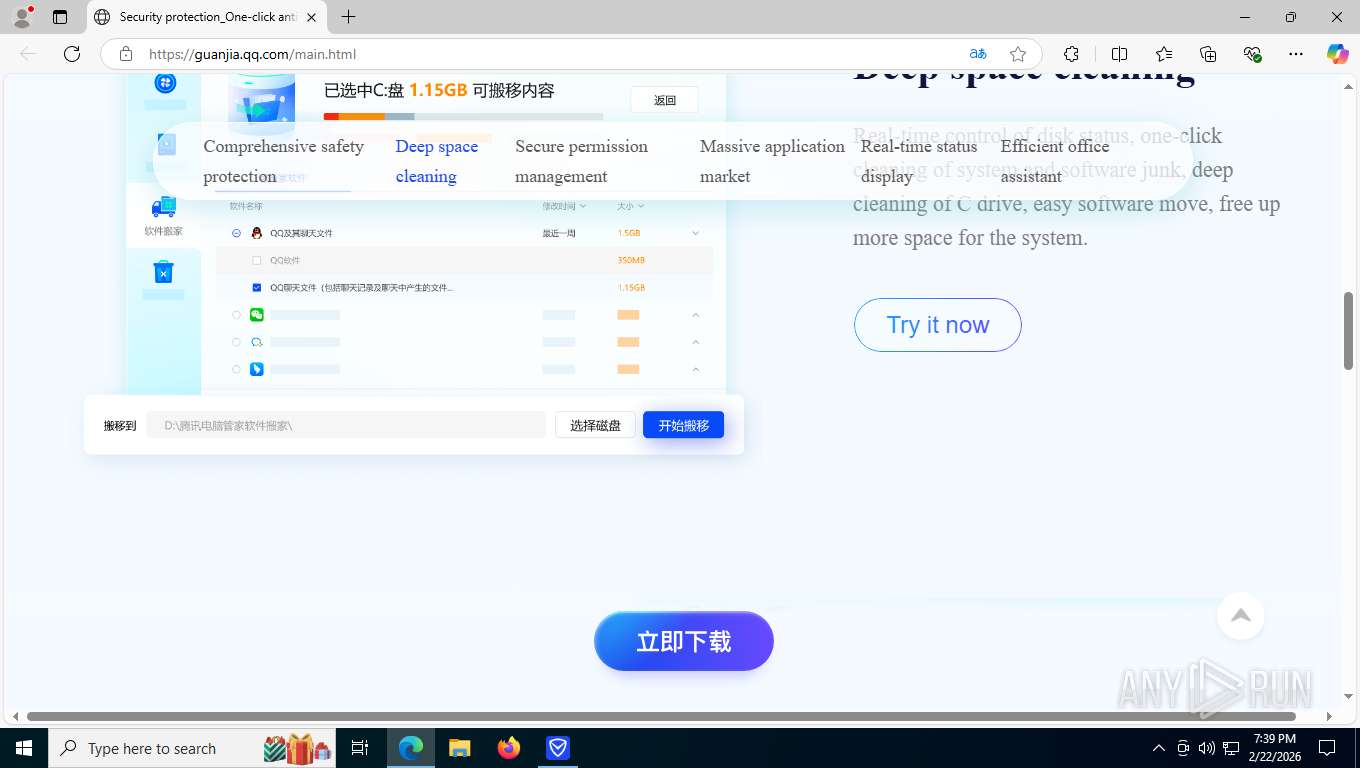1360x768 pixels.
Task: Click the disk usage progress bar
Action: click(x=463, y=117)
